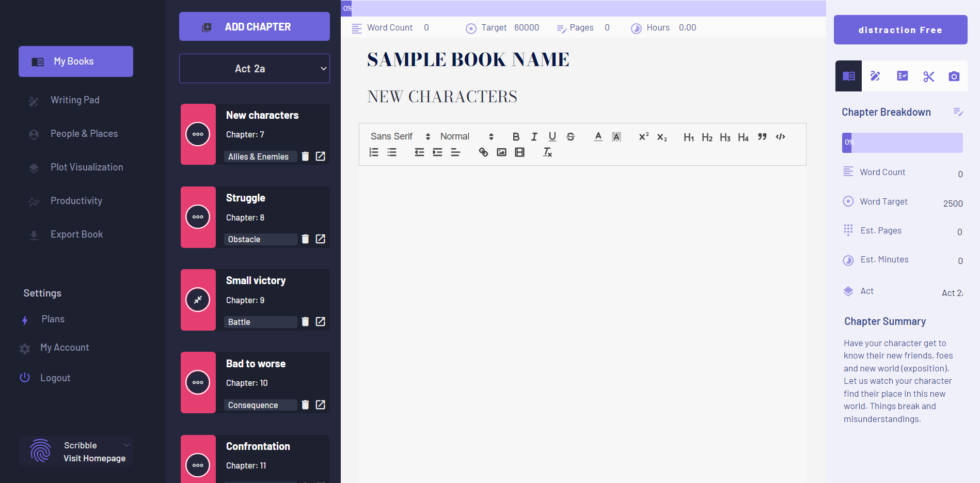This screenshot has width=980, height=483.
Task: Apply subscript formatting
Action: point(662,137)
